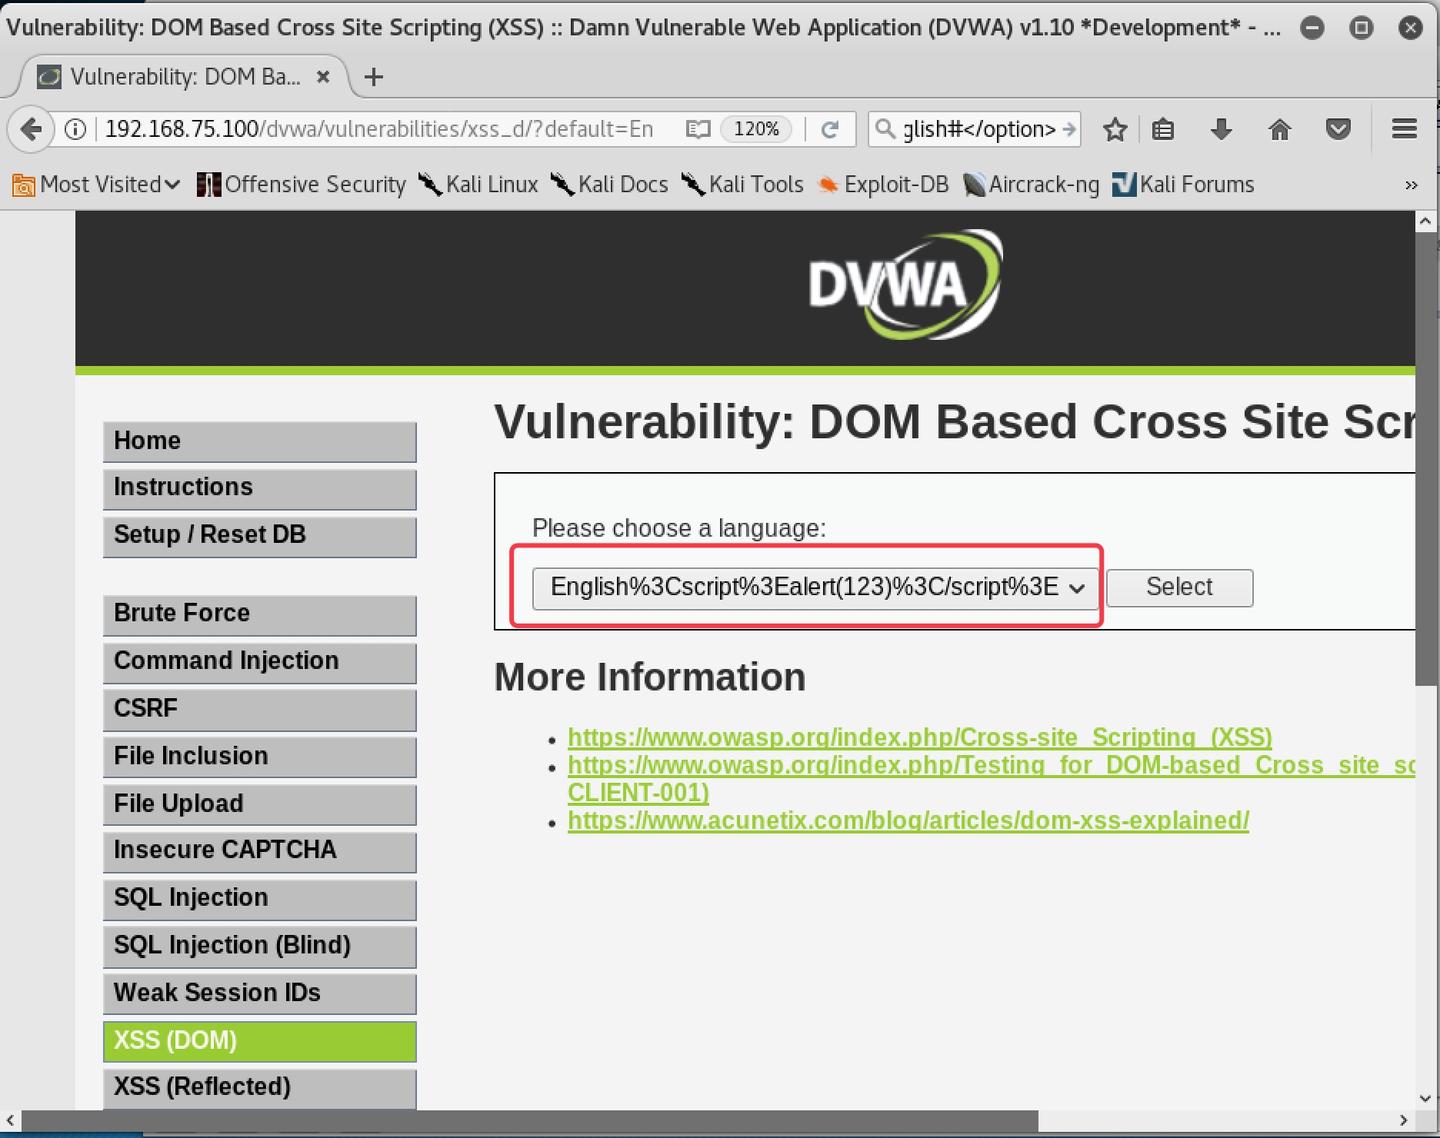Open the bookmarks library sidebar icon
1440x1138 pixels.
(x=1163, y=129)
